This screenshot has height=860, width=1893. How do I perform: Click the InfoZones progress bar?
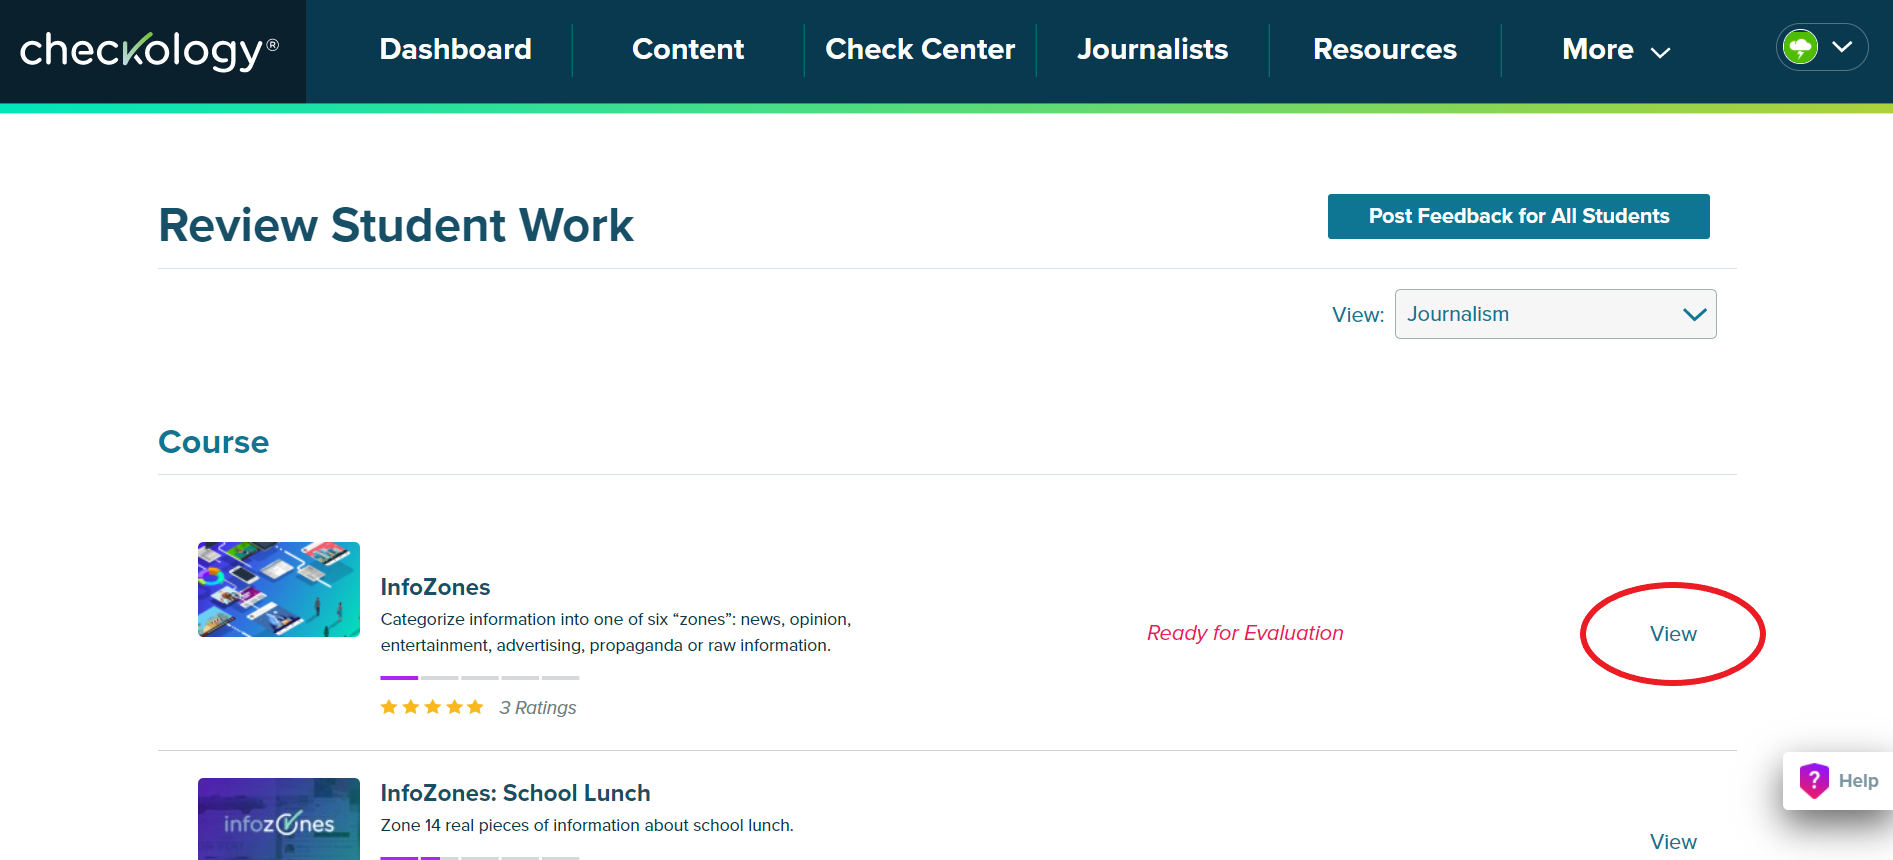[x=479, y=678]
